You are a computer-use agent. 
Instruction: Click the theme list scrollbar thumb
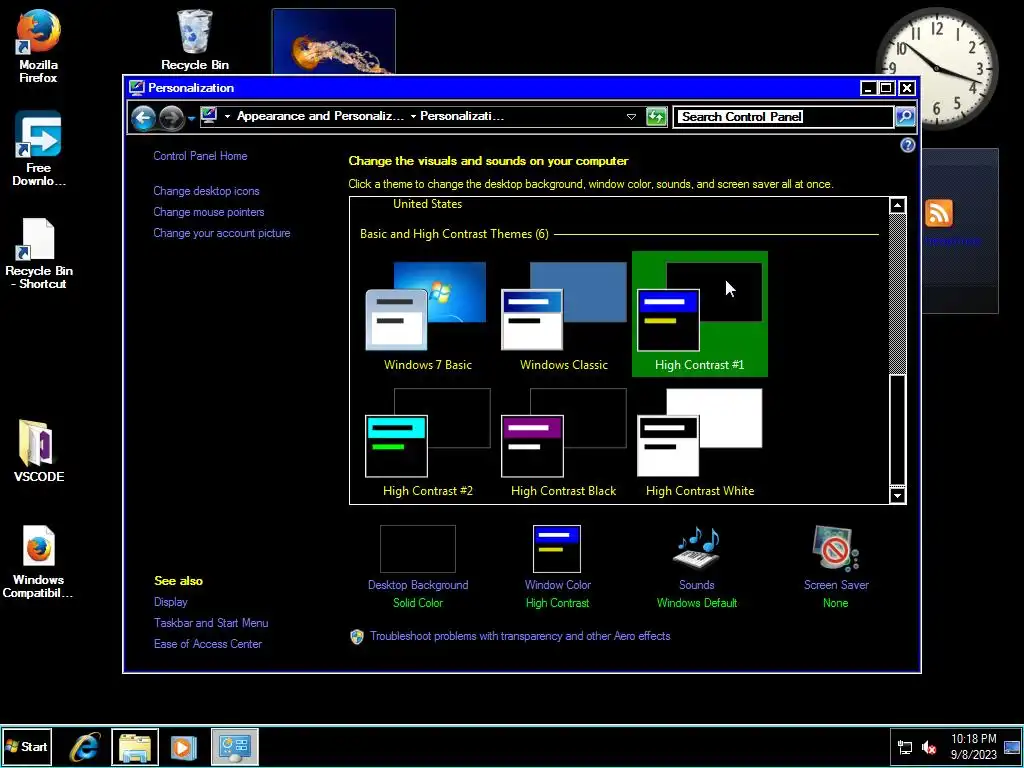click(897, 430)
